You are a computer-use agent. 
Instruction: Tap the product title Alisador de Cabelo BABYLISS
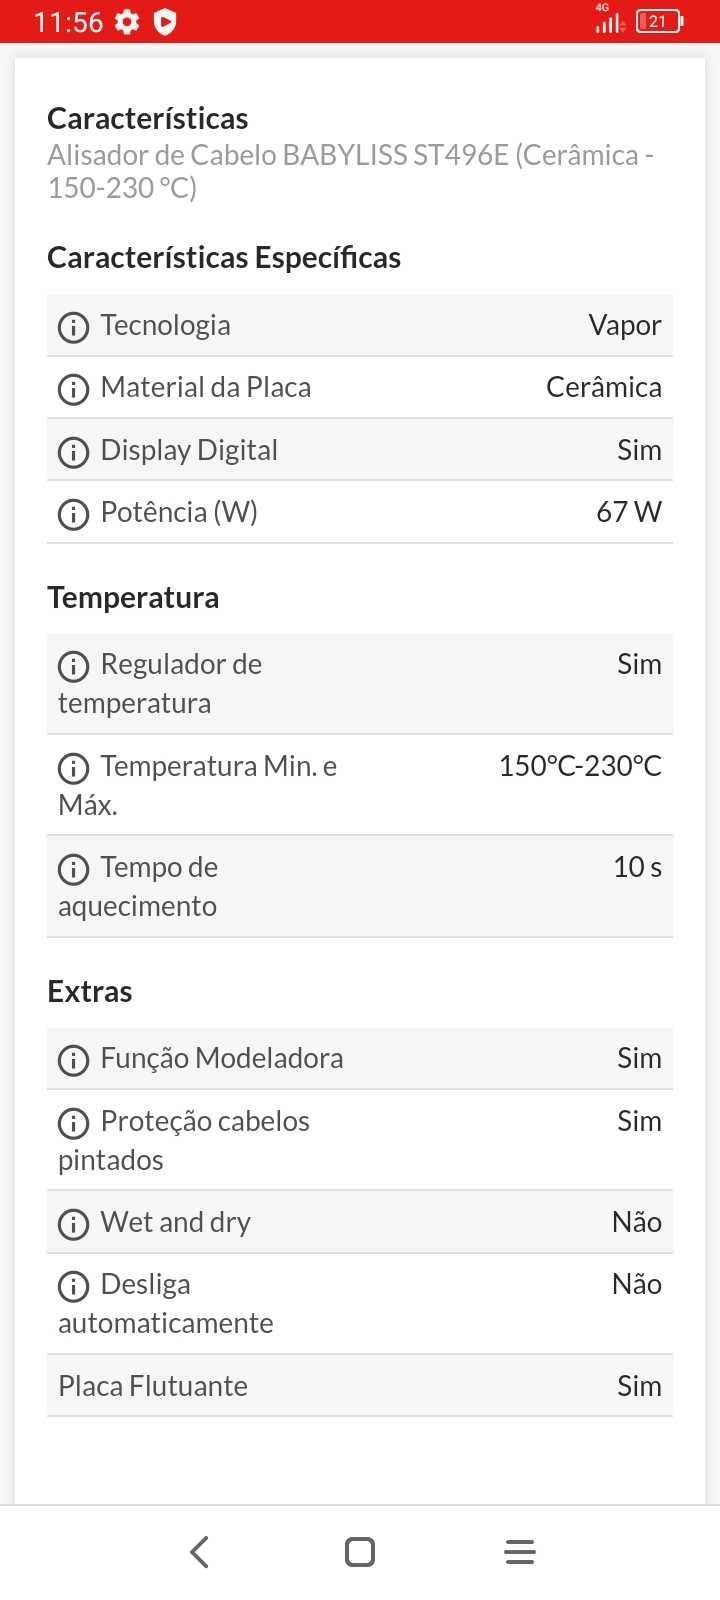tap(351, 171)
